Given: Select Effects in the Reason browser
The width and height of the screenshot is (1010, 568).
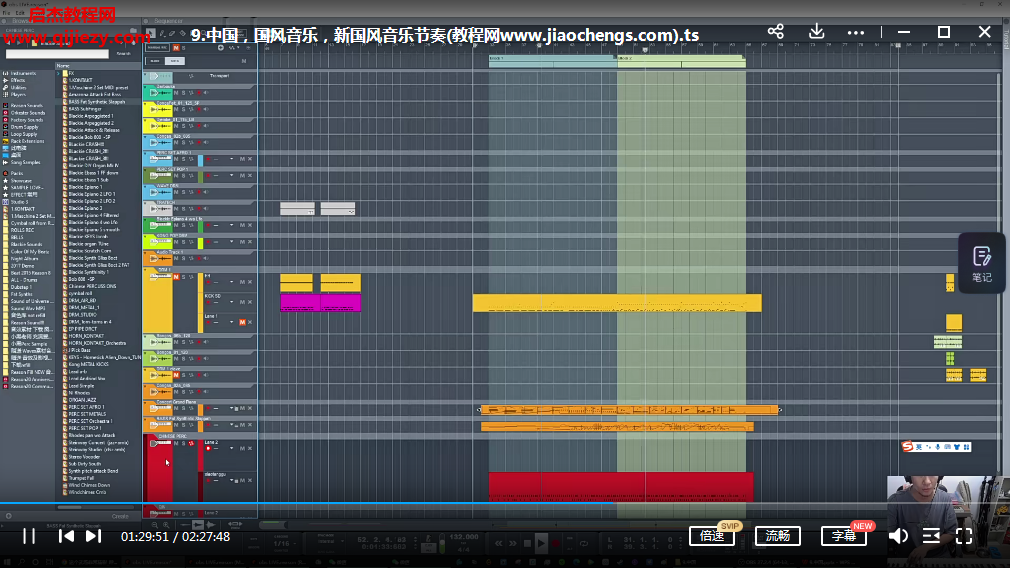Looking at the screenshot, I should pyautogui.click(x=18, y=80).
